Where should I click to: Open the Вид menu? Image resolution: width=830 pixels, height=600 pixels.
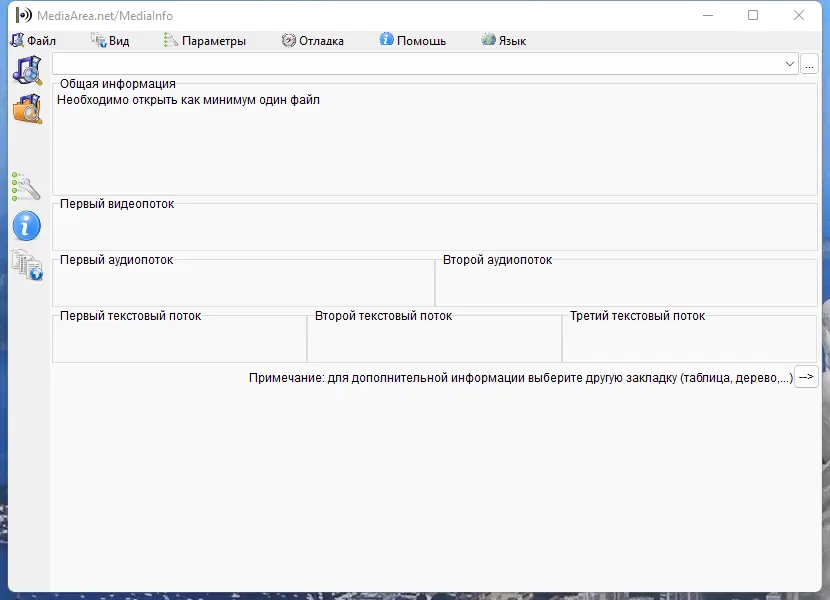[x=110, y=41]
